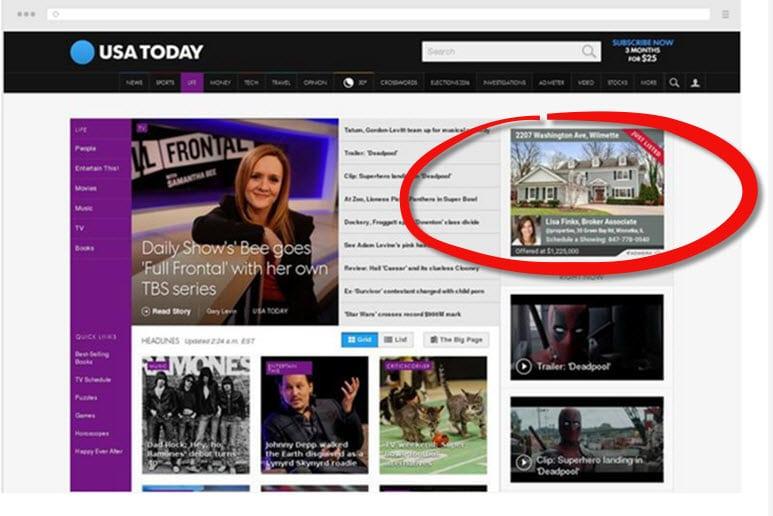Open the weather icon in the navigation bar
The width and height of the screenshot is (773, 516).
click(x=349, y=83)
